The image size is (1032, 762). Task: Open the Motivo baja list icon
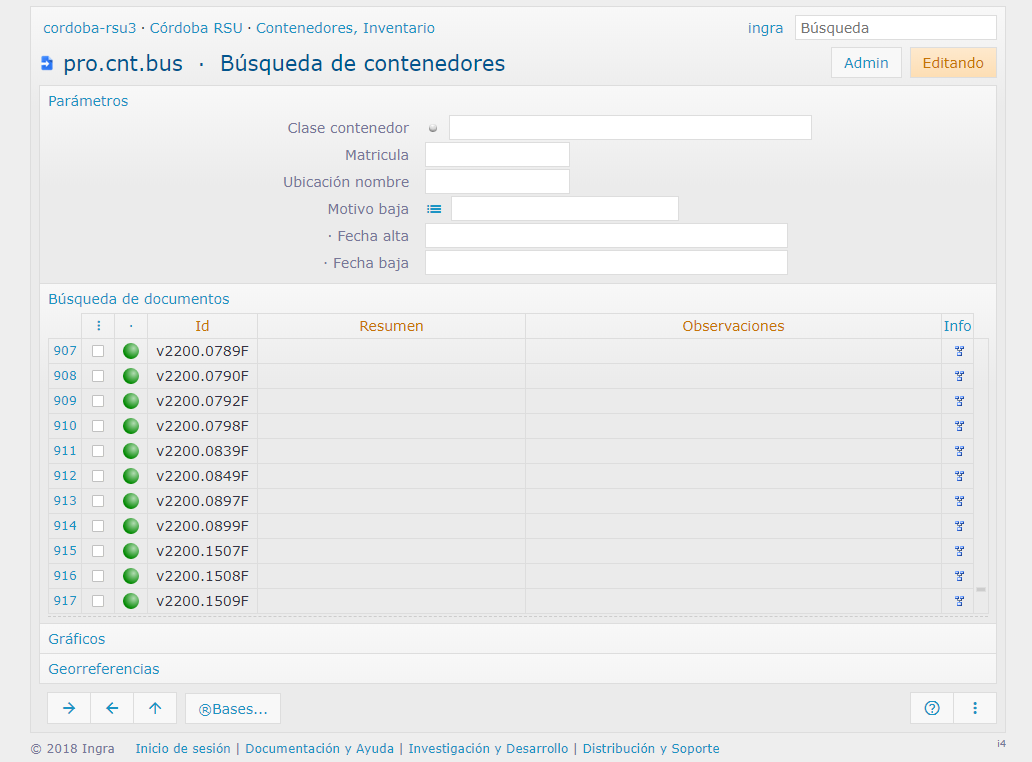[434, 209]
